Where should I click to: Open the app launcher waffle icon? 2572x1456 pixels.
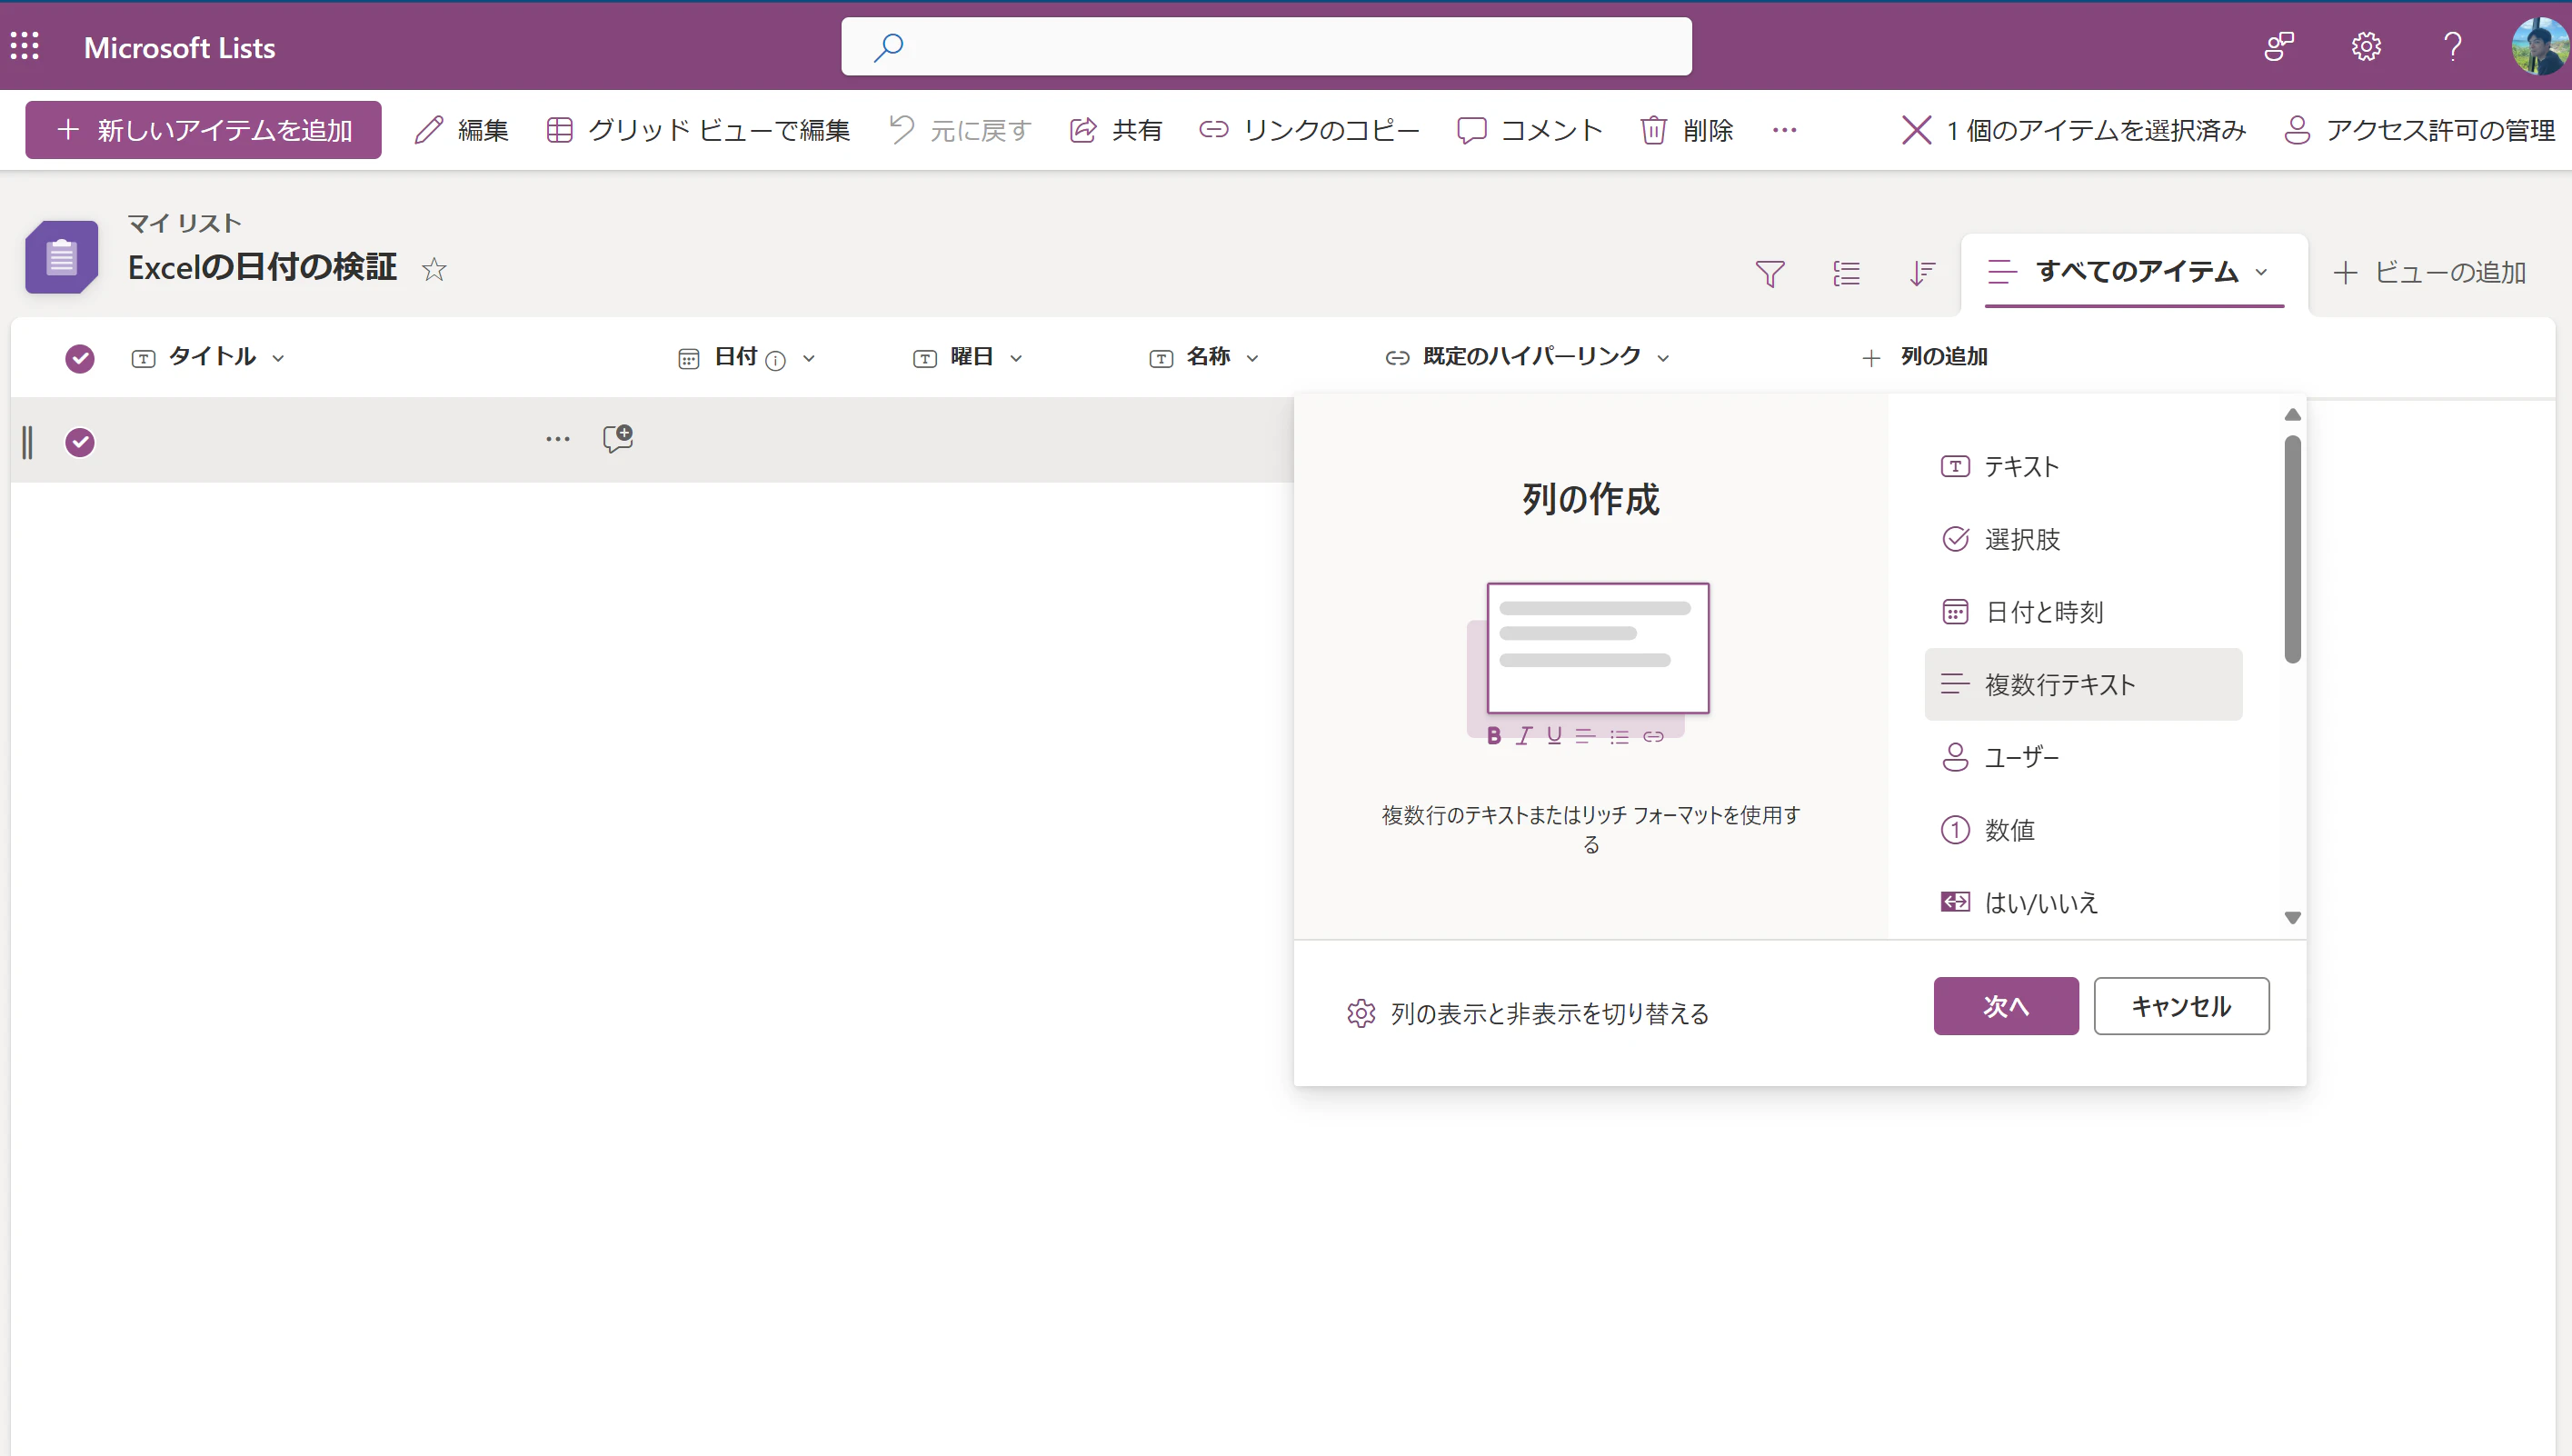coord(25,46)
